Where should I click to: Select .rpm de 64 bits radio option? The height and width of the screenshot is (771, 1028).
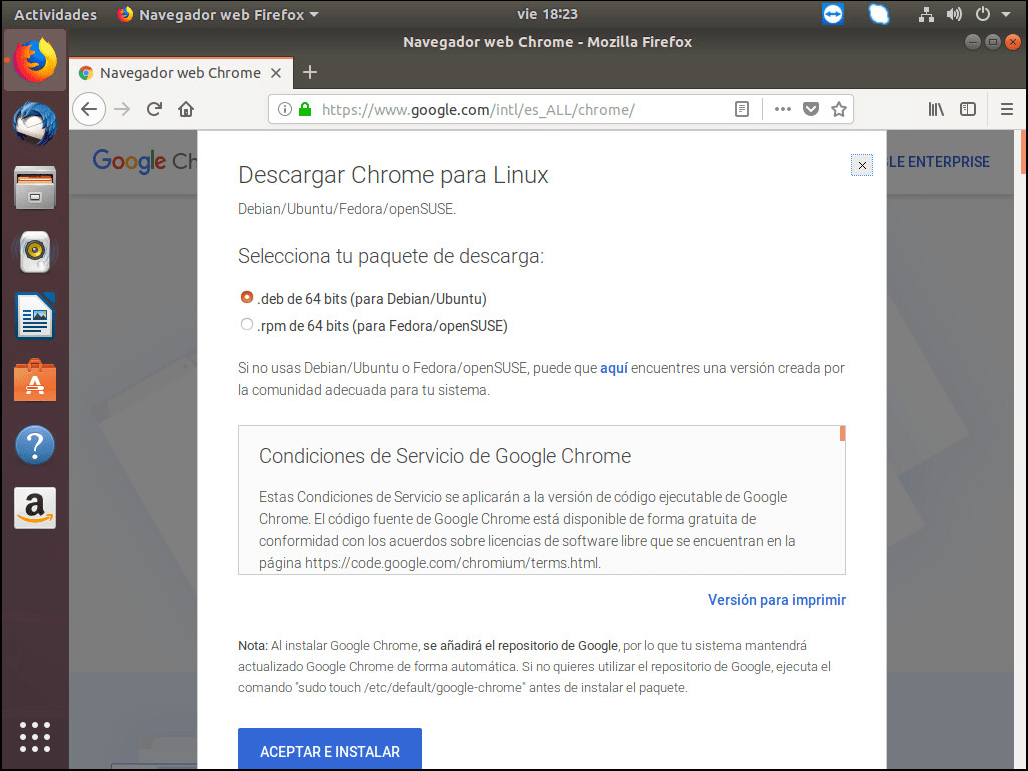tap(247, 325)
